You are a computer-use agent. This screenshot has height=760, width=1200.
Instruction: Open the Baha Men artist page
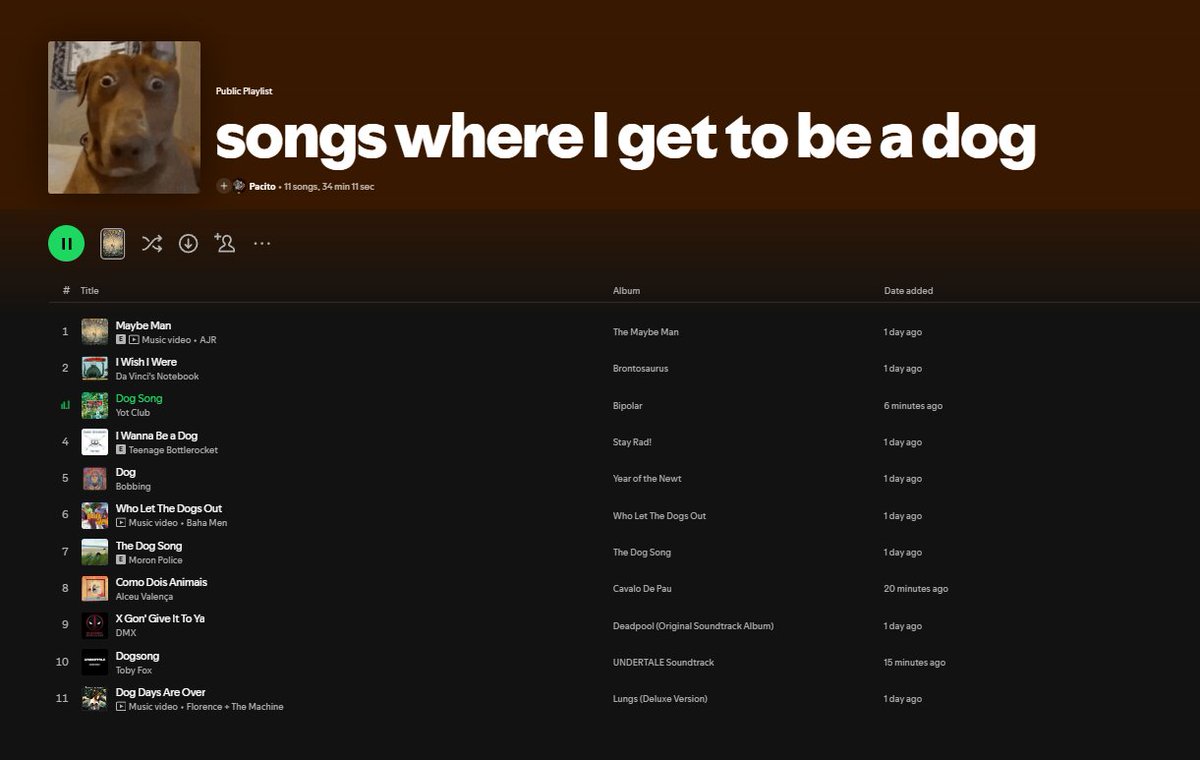(206, 523)
